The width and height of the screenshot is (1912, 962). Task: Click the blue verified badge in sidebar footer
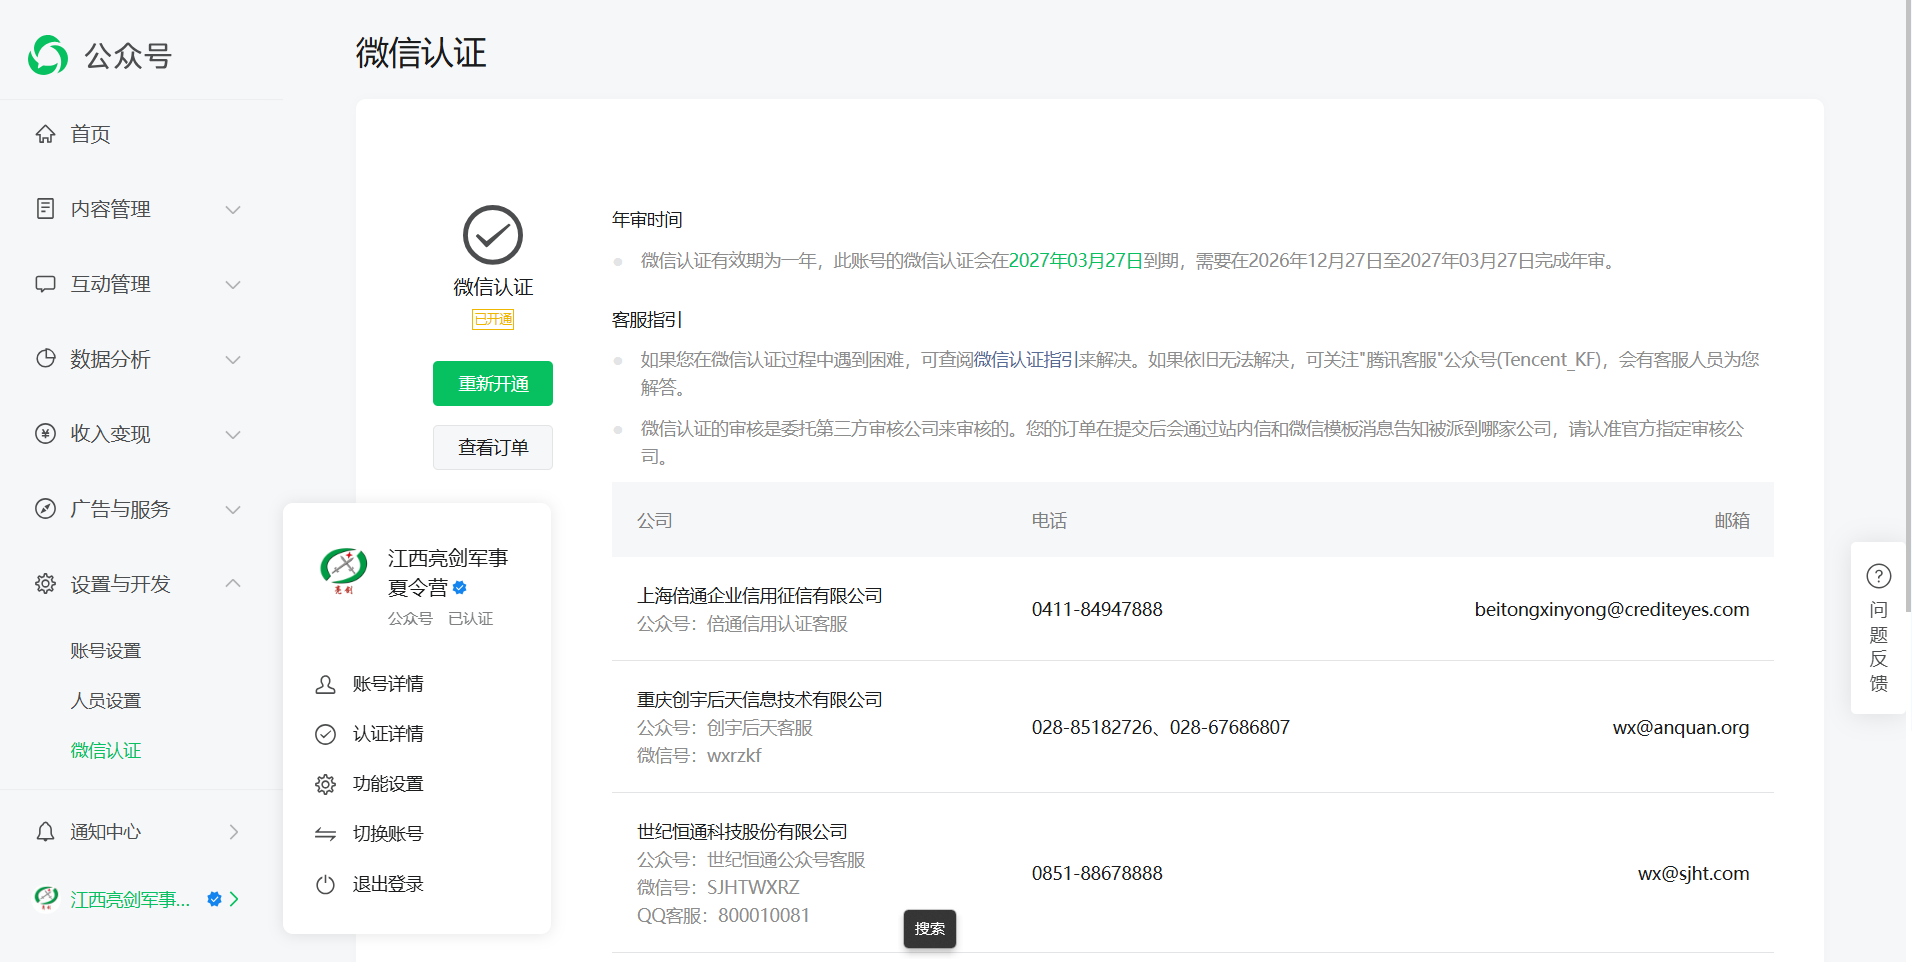(214, 899)
